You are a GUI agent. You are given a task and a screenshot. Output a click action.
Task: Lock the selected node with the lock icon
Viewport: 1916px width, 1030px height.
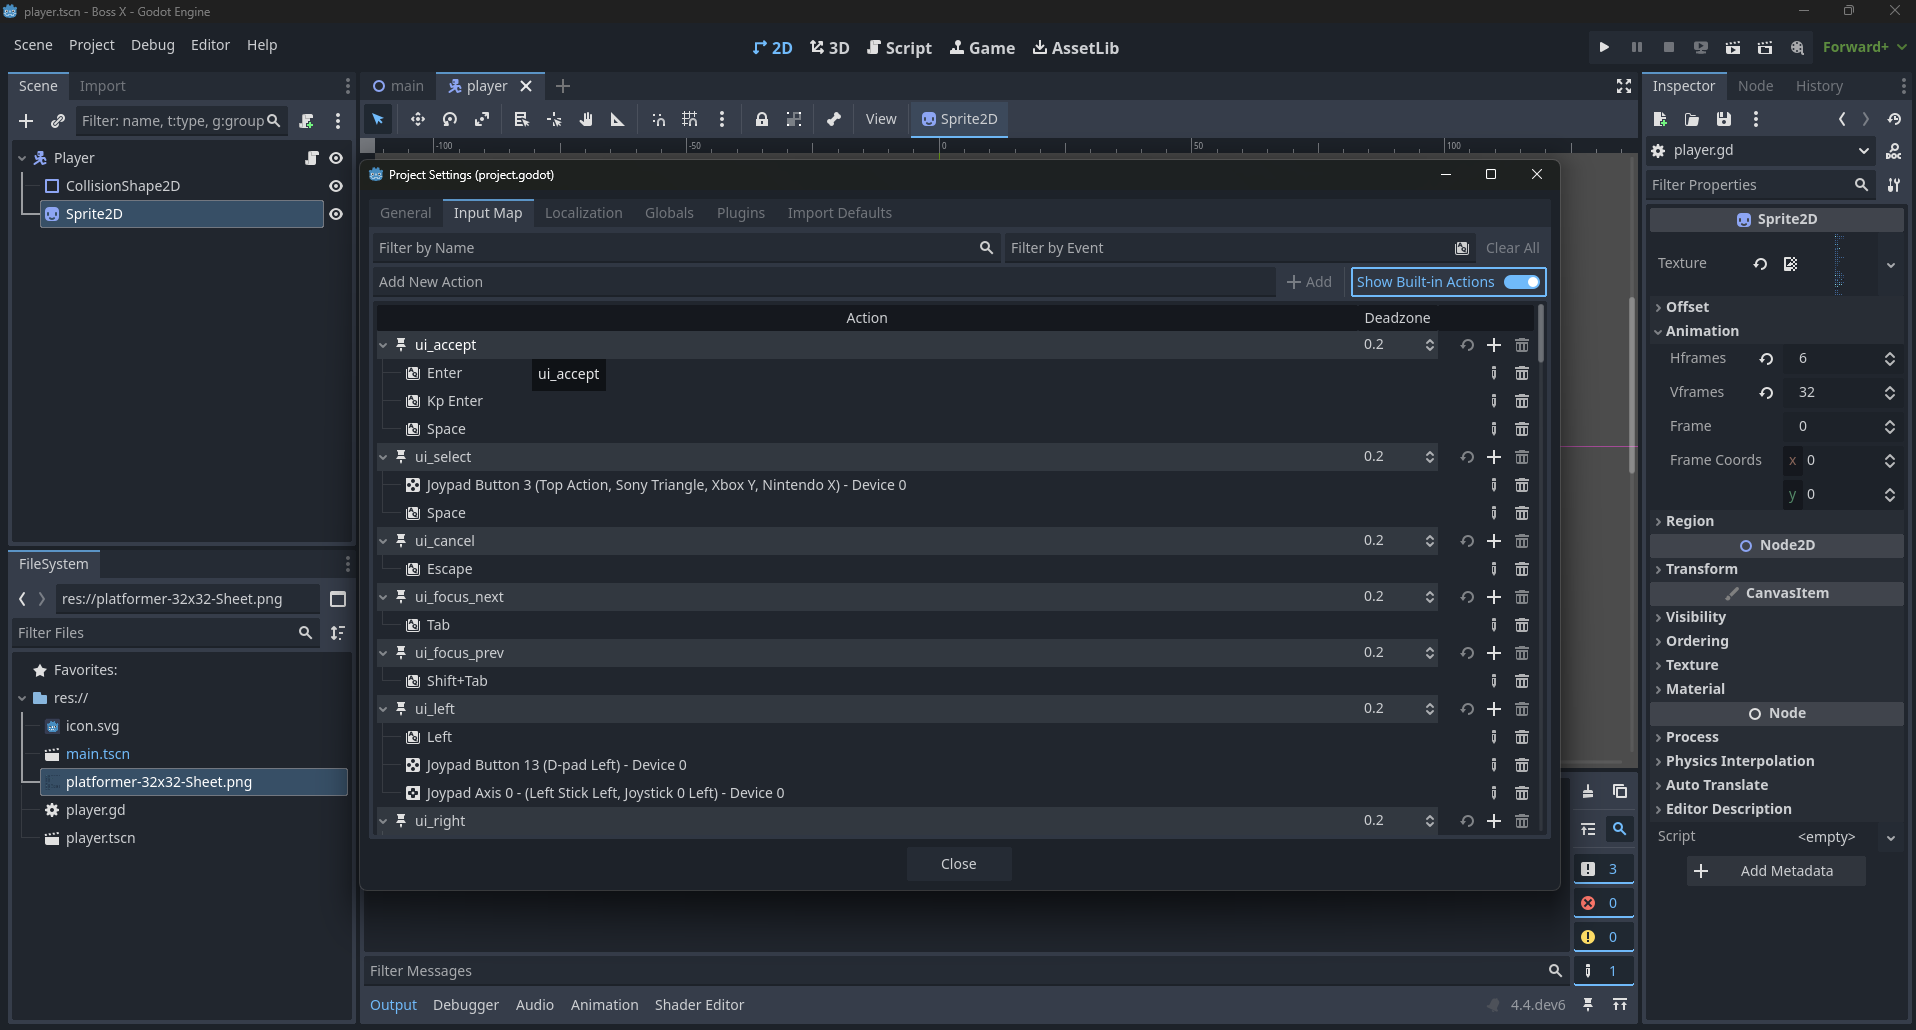pos(762,119)
